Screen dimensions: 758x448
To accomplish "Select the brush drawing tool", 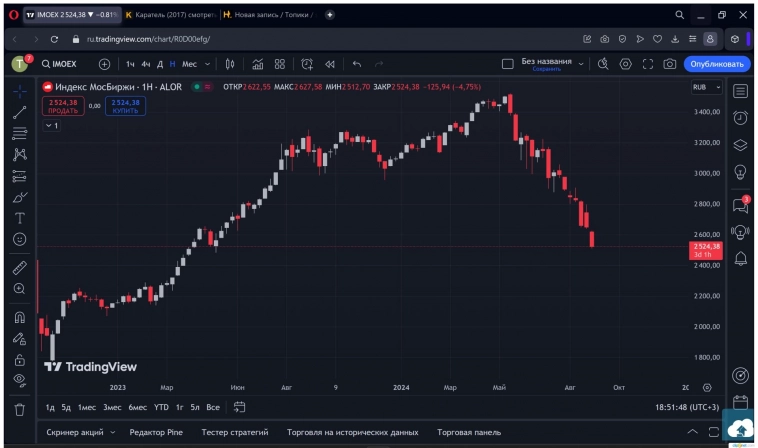I will (x=20, y=197).
